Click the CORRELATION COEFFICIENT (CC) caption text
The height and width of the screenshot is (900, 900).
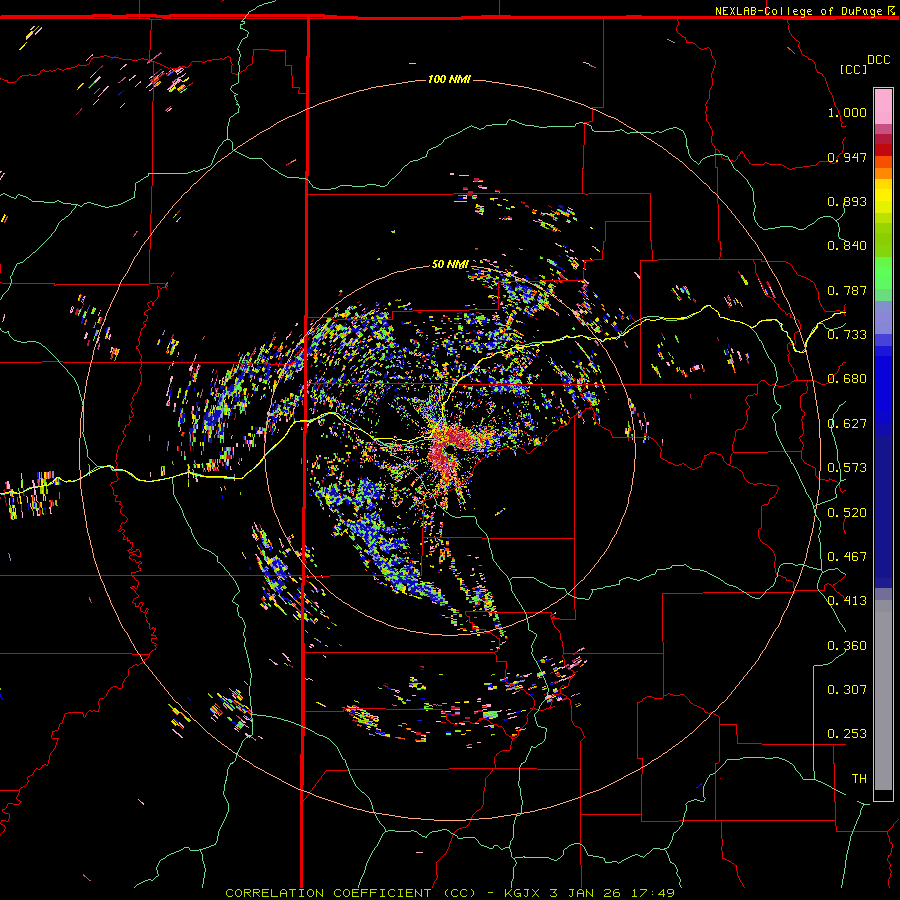pyautogui.click(x=351, y=893)
